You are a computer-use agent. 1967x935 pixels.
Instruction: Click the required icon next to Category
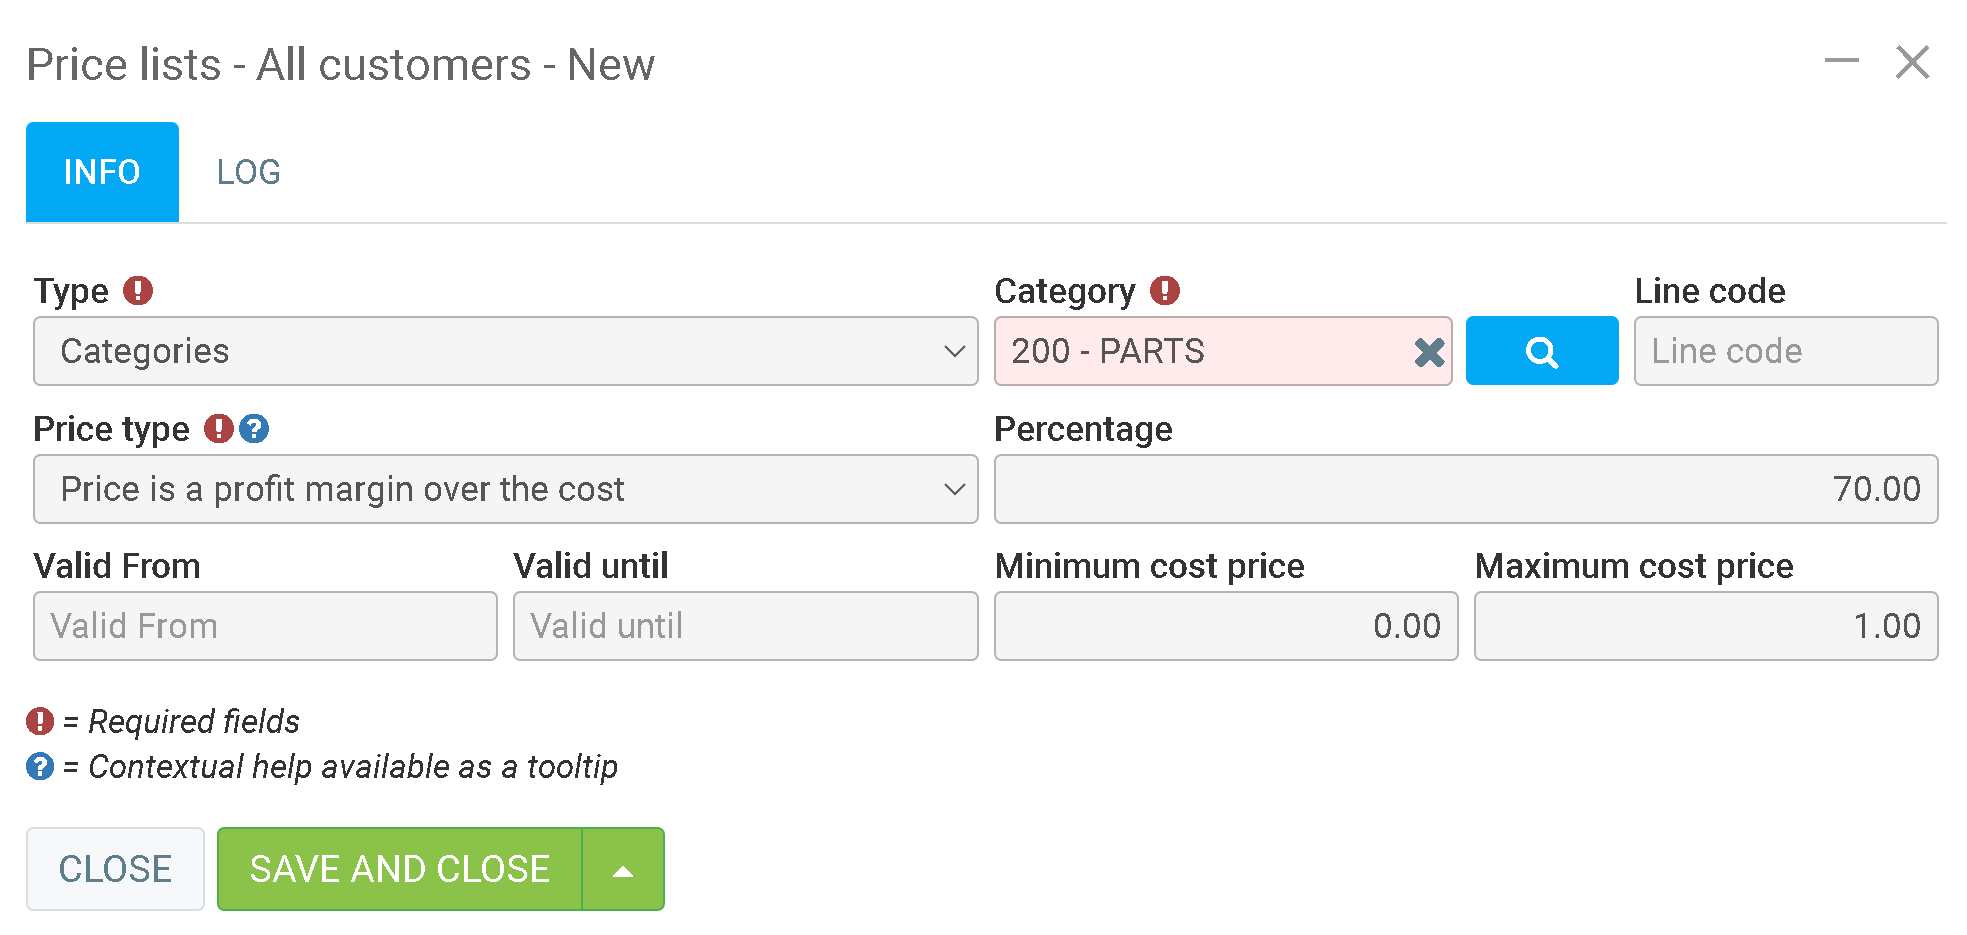point(1164,291)
